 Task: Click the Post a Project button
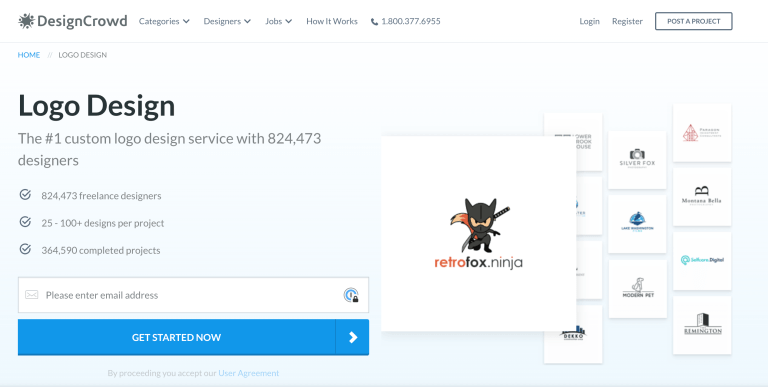click(694, 21)
